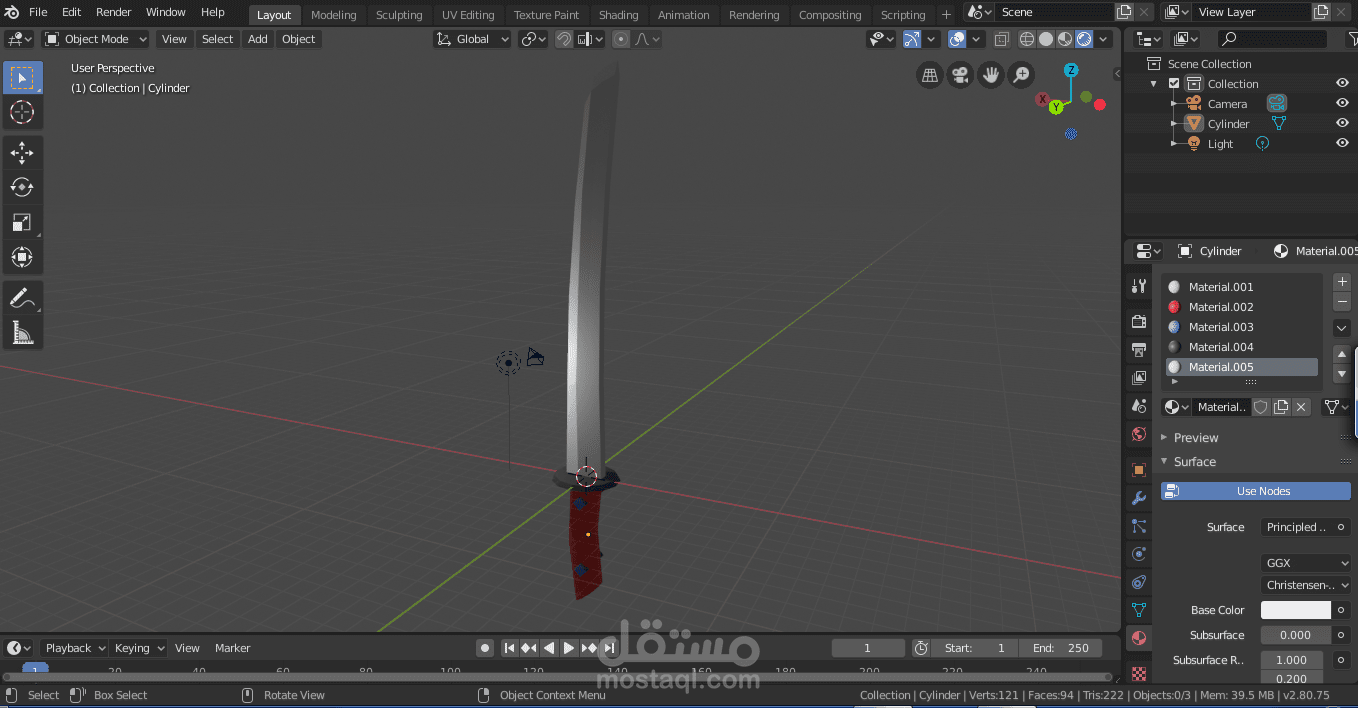Expand the Preview panel in material properties

click(x=1198, y=437)
